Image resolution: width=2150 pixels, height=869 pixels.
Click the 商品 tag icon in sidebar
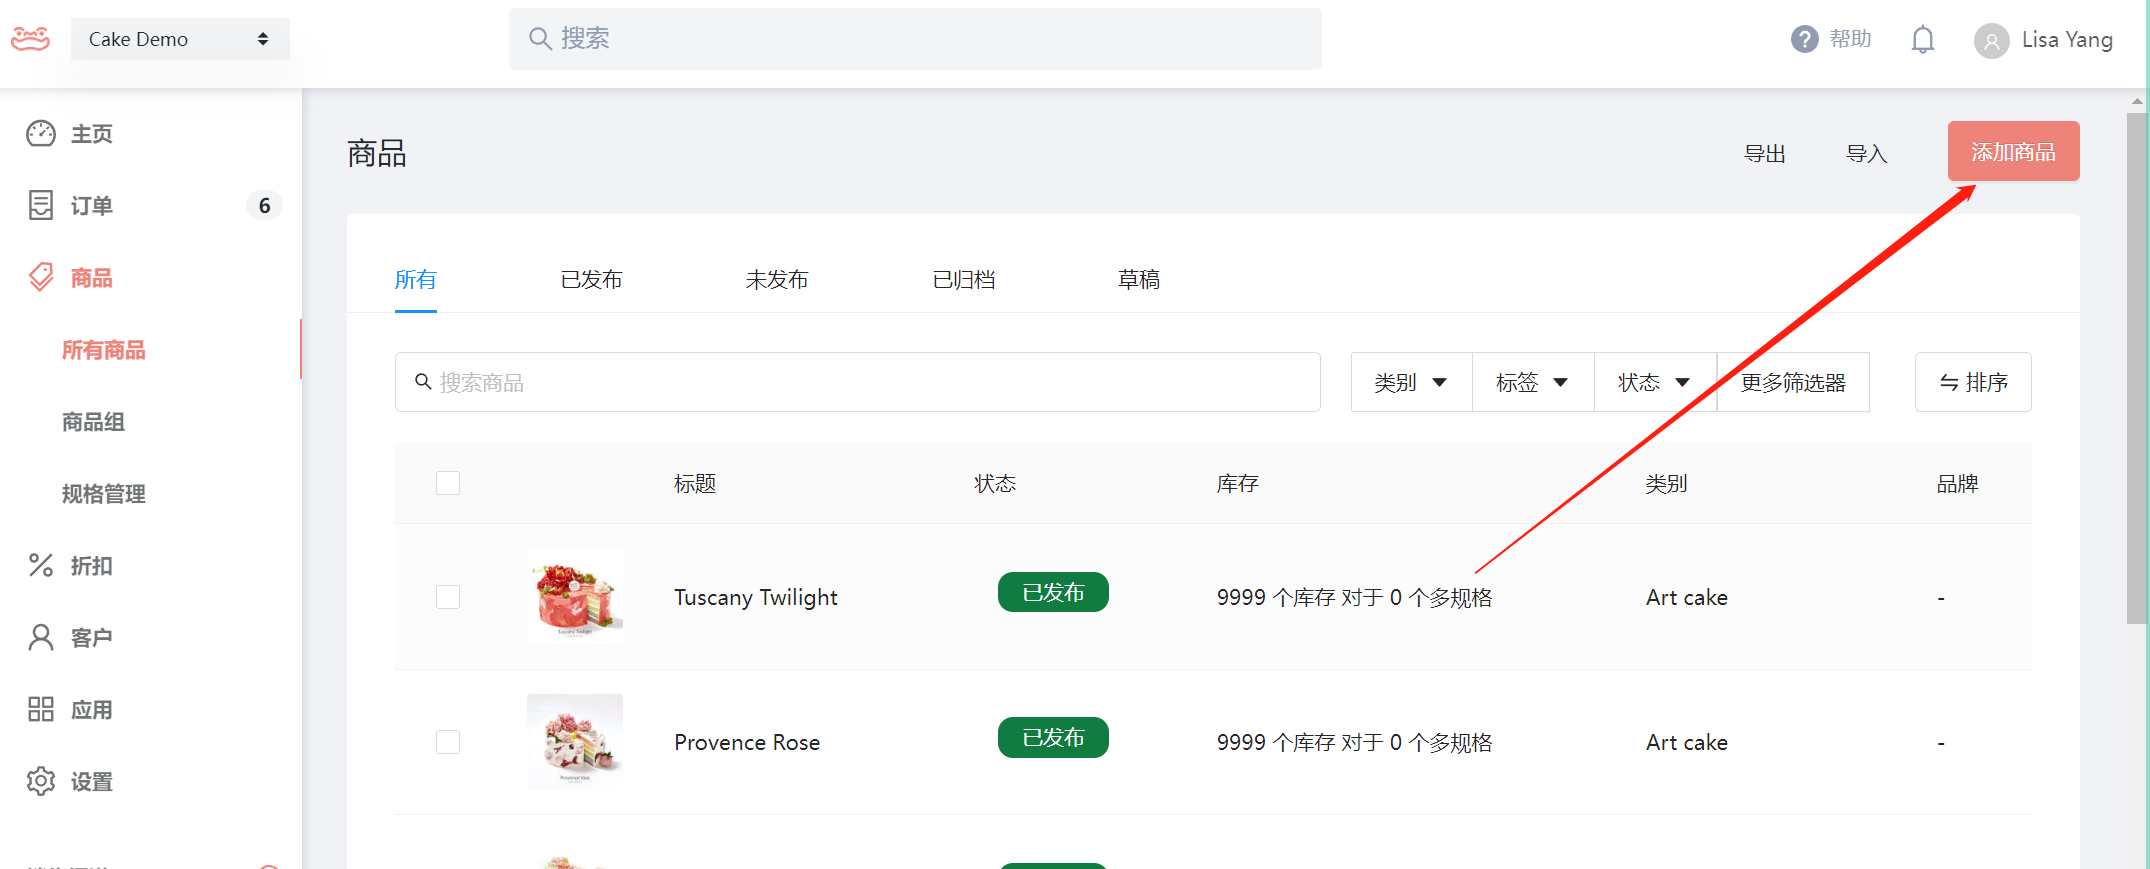[41, 277]
